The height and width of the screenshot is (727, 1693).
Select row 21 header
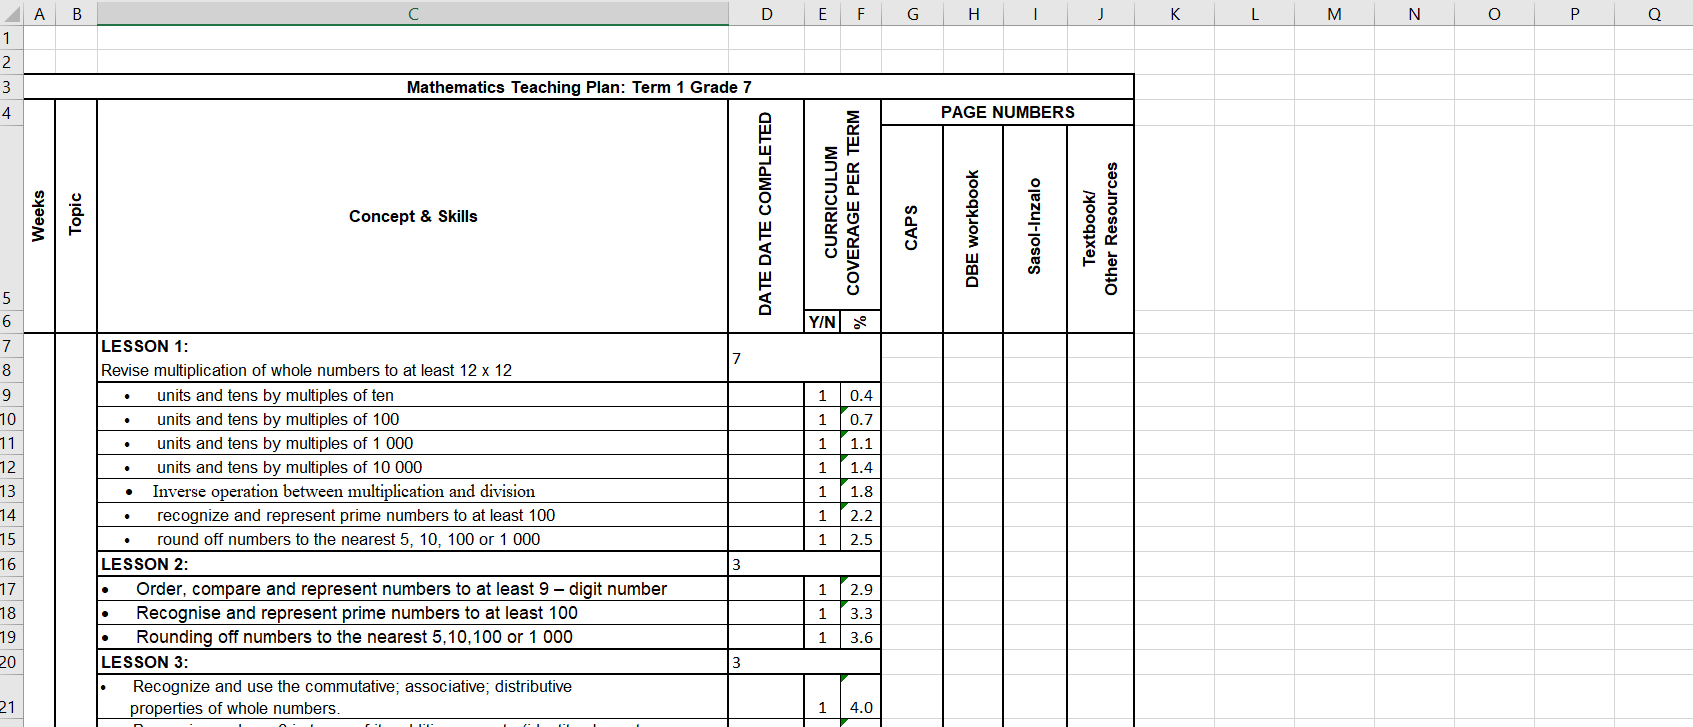point(11,697)
